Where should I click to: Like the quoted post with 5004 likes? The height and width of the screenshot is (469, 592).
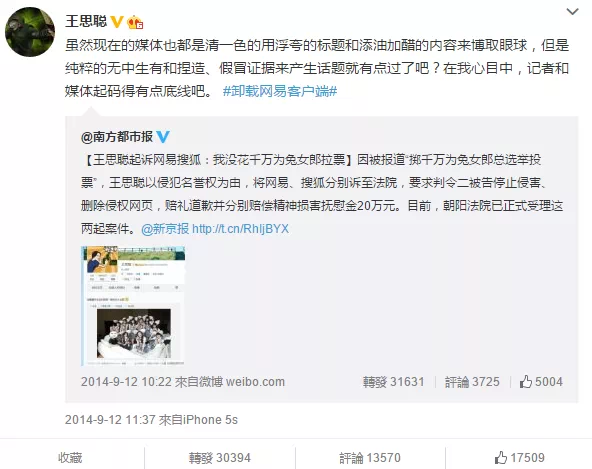541,382
